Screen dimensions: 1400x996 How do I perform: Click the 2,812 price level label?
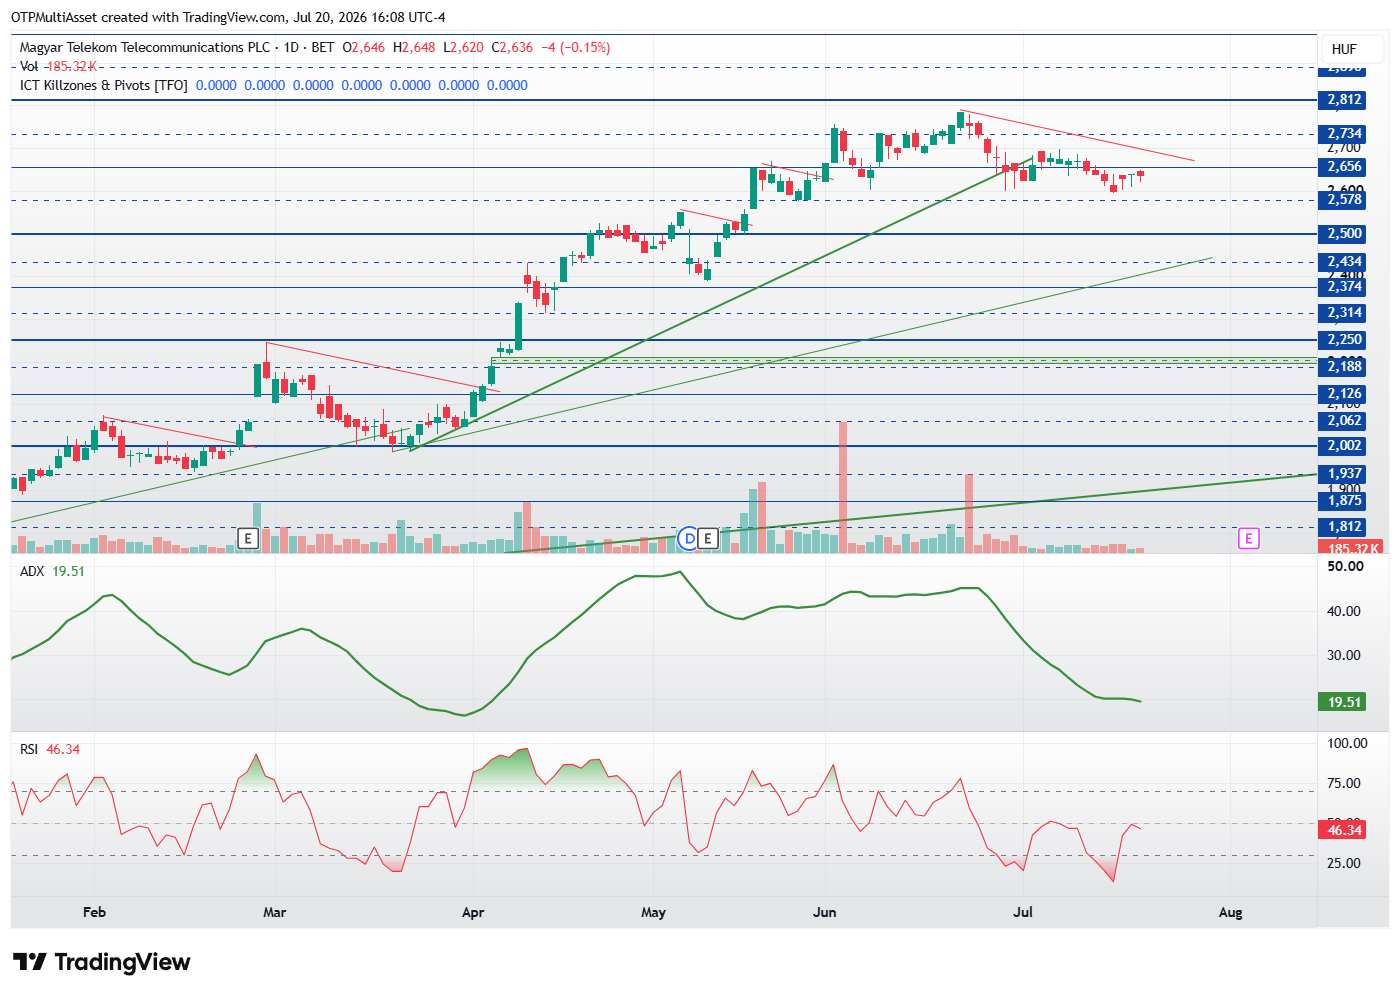[x=1344, y=100]
